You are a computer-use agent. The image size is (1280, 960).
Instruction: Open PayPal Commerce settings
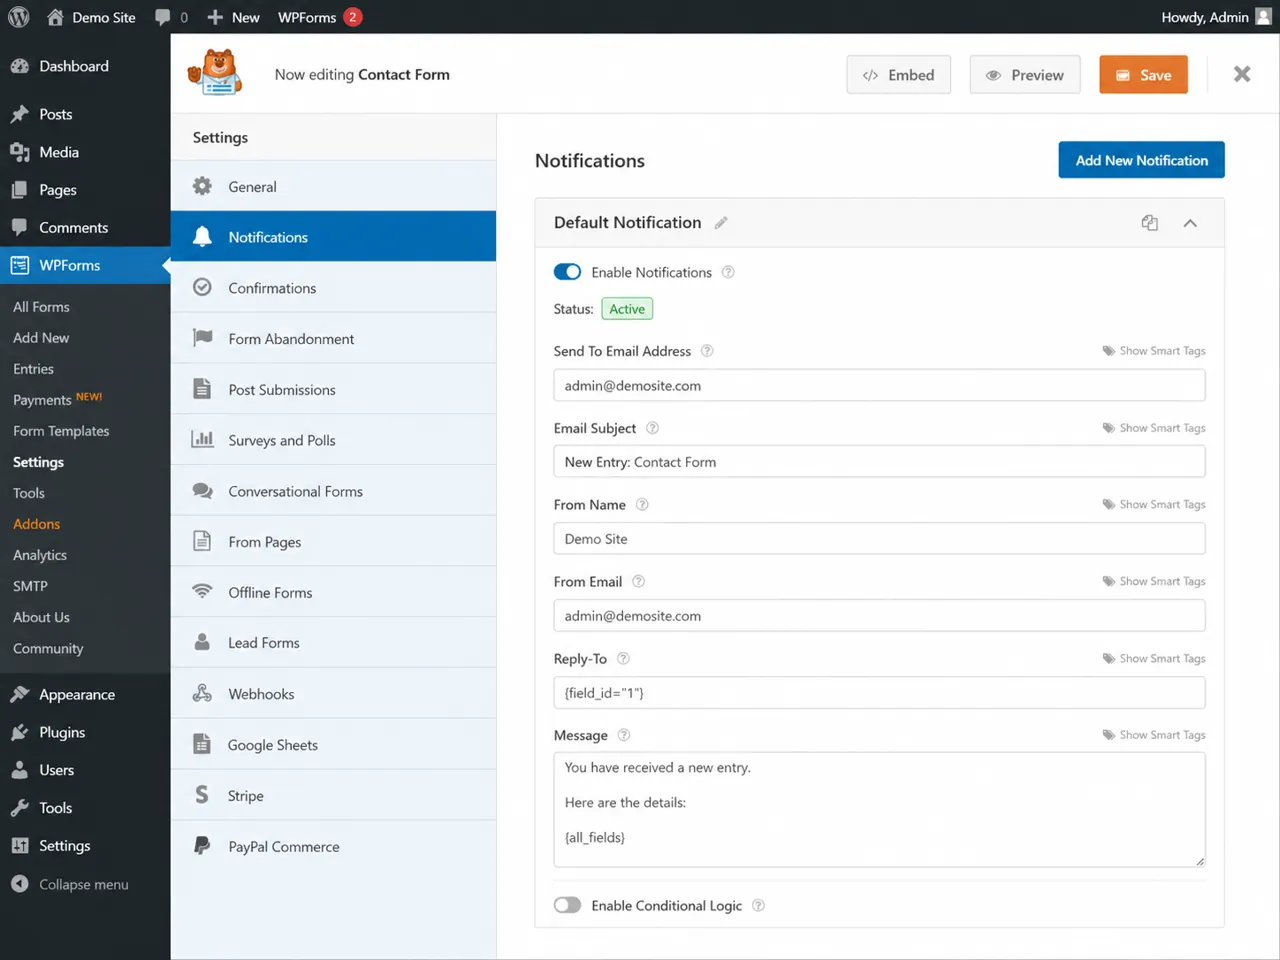pos(333,846)
